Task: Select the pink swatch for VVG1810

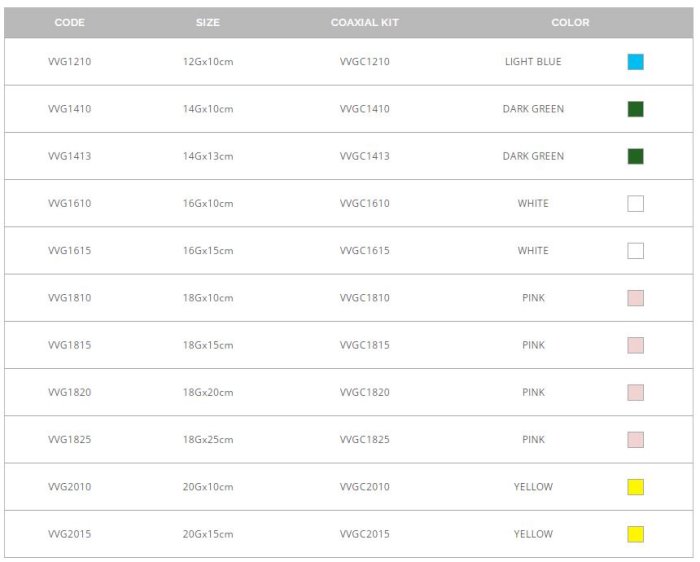Action: coord(635,298)
